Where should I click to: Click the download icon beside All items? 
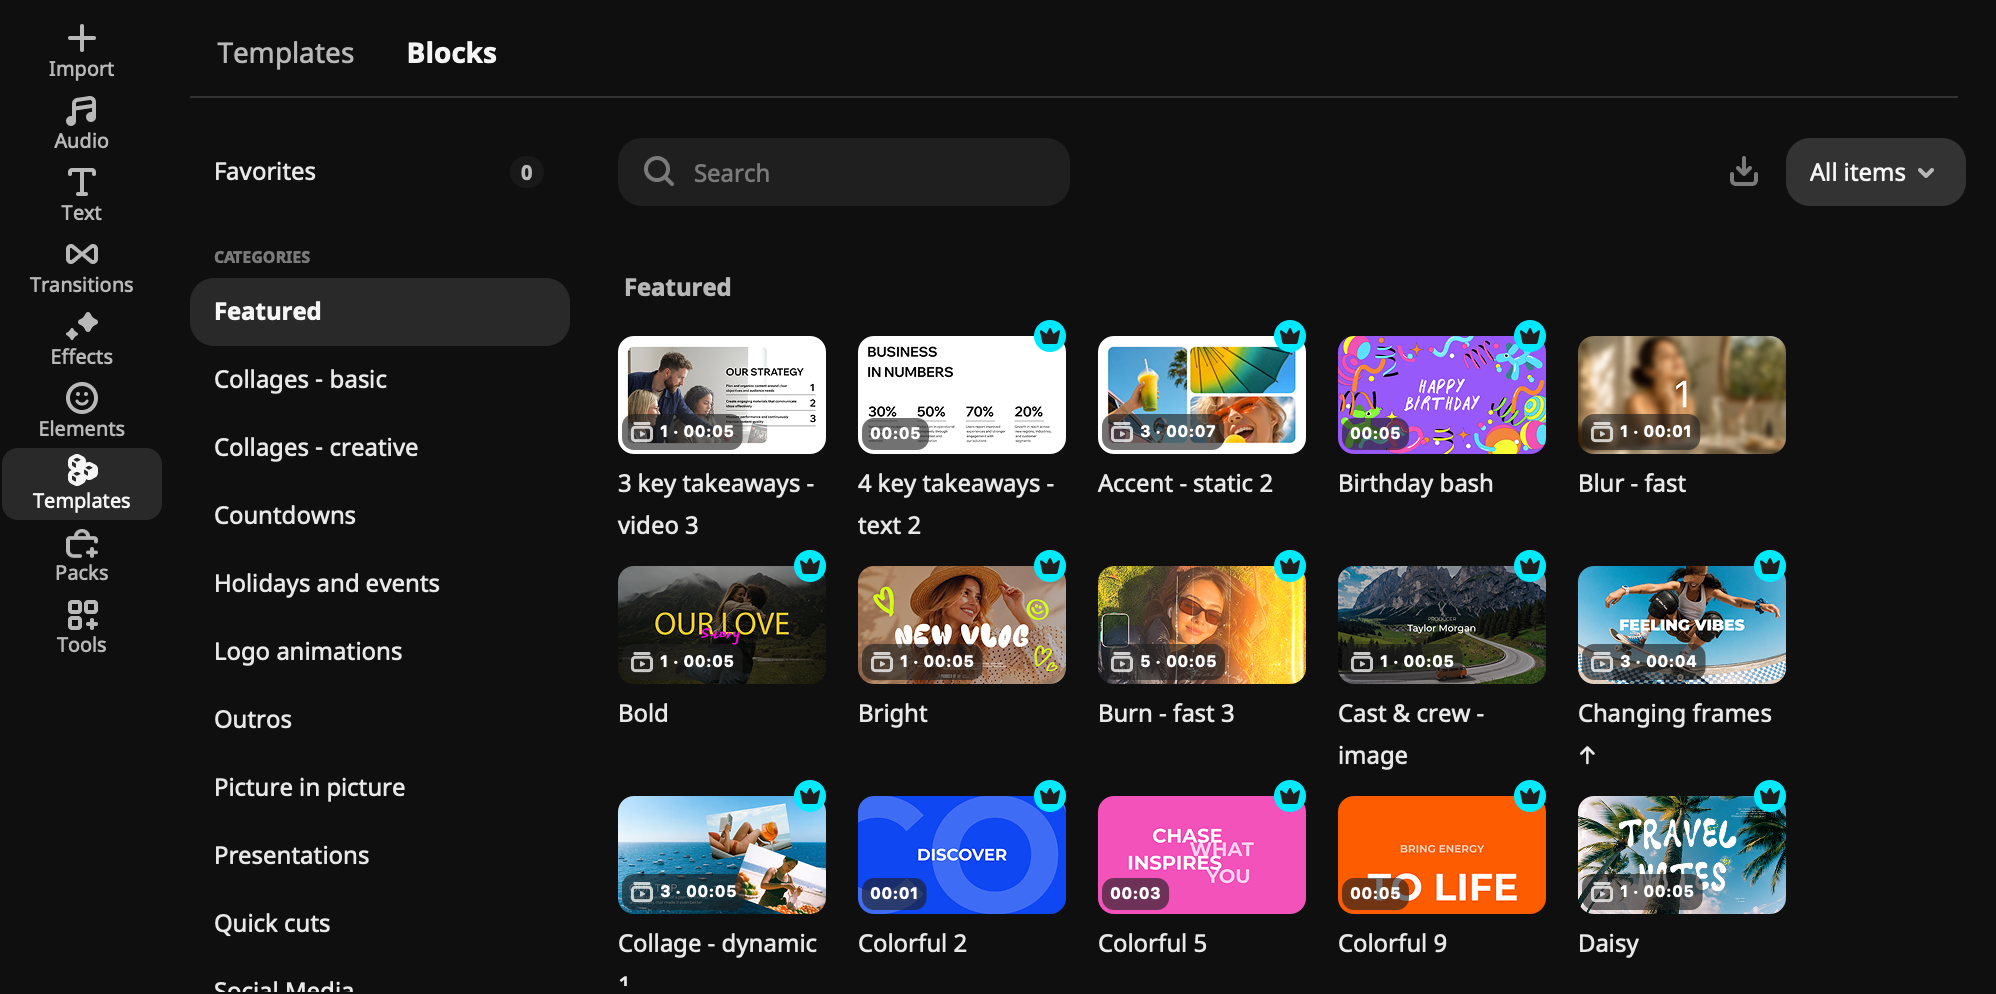click(1744, 172)
